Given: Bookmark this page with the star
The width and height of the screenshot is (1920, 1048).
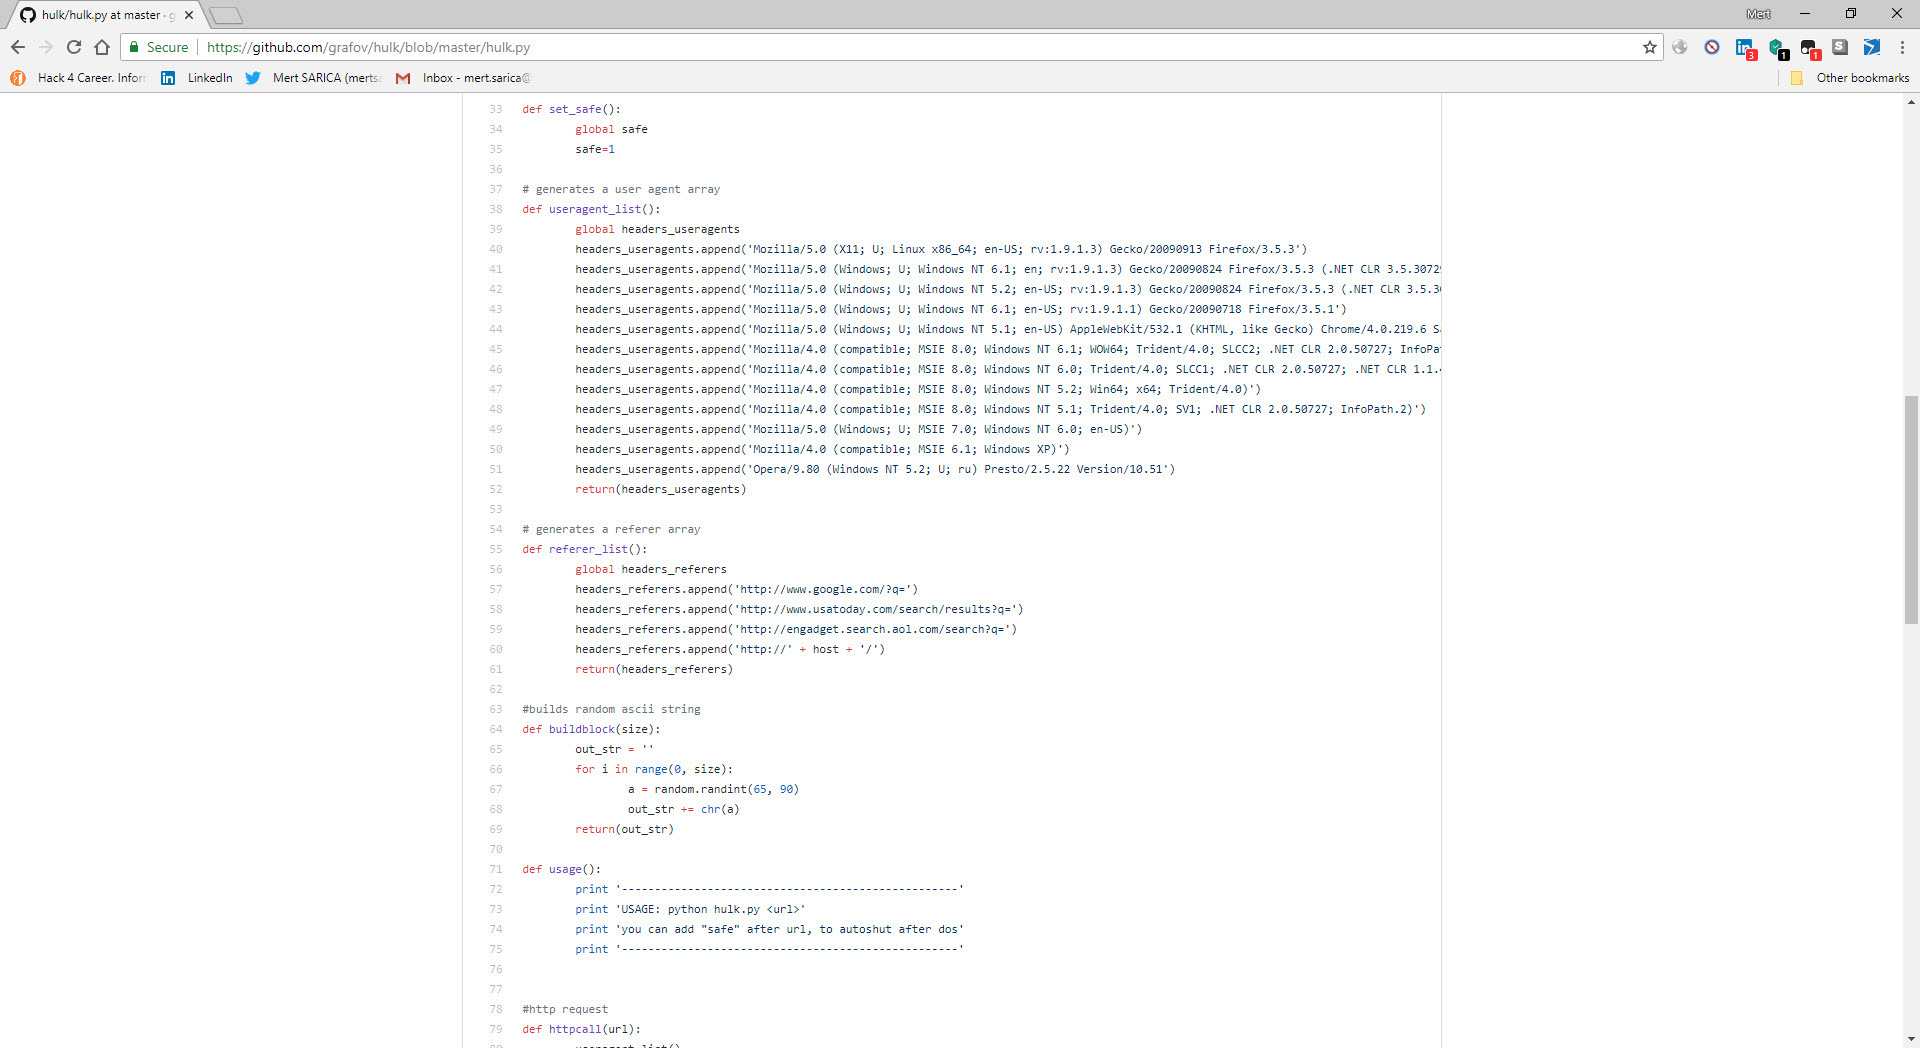Looking at the screenshot, I should pyautogui.click(x=1649, y=47).
